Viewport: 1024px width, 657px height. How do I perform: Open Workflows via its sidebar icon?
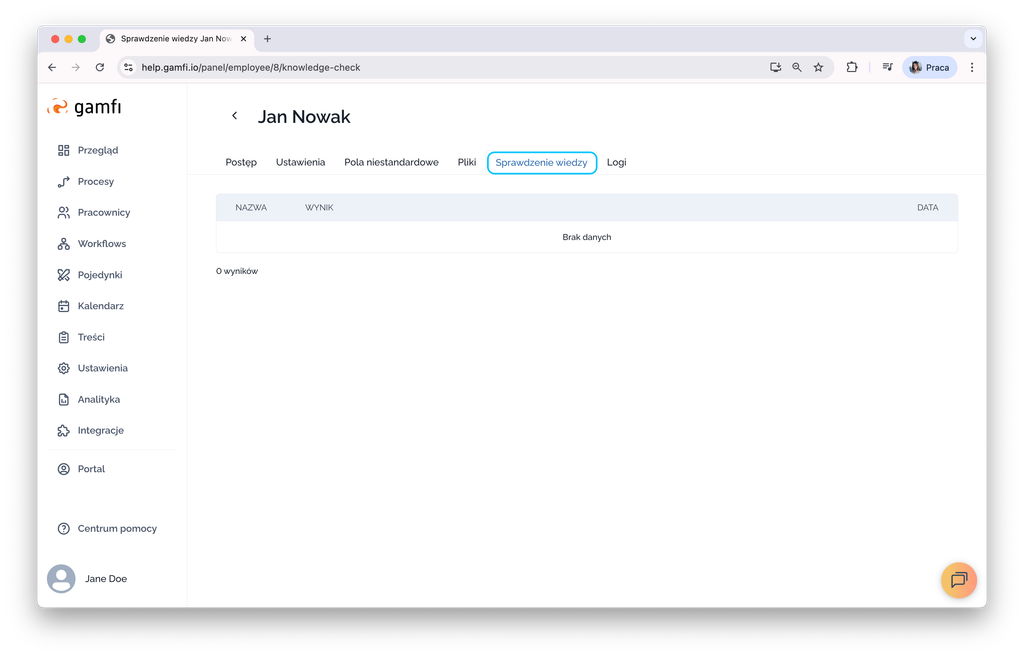pyautogui.click(x=64, y=244)
